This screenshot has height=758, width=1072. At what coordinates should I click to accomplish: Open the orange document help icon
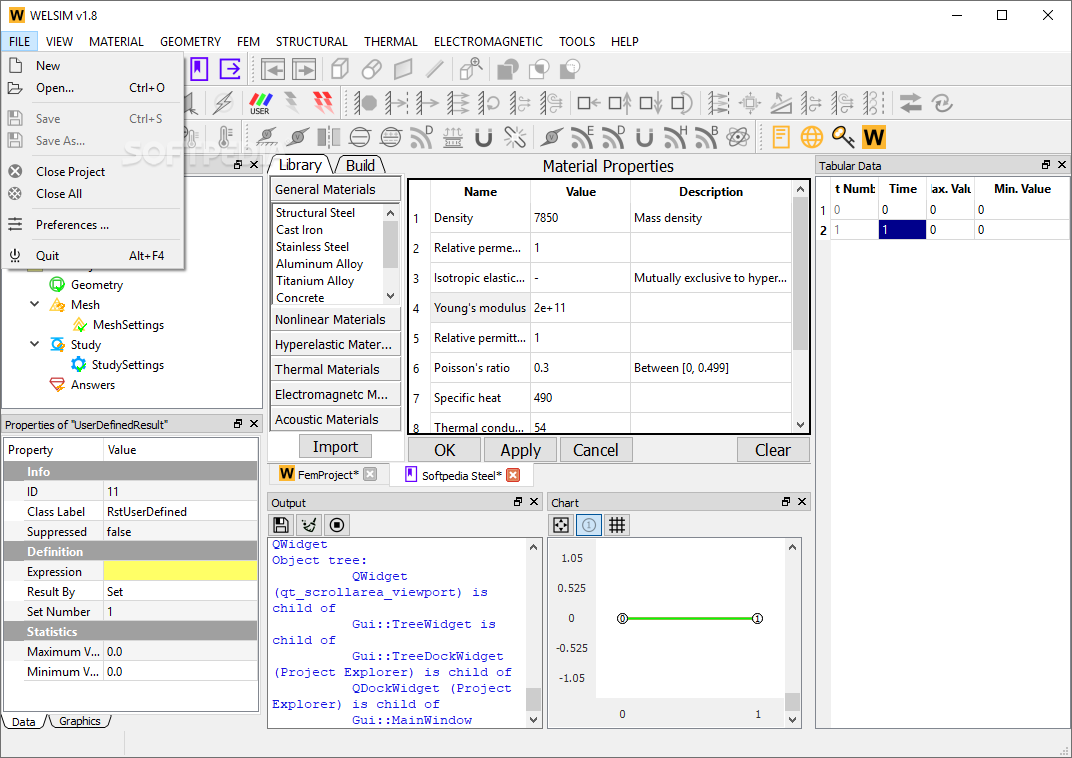click(781, 137)
